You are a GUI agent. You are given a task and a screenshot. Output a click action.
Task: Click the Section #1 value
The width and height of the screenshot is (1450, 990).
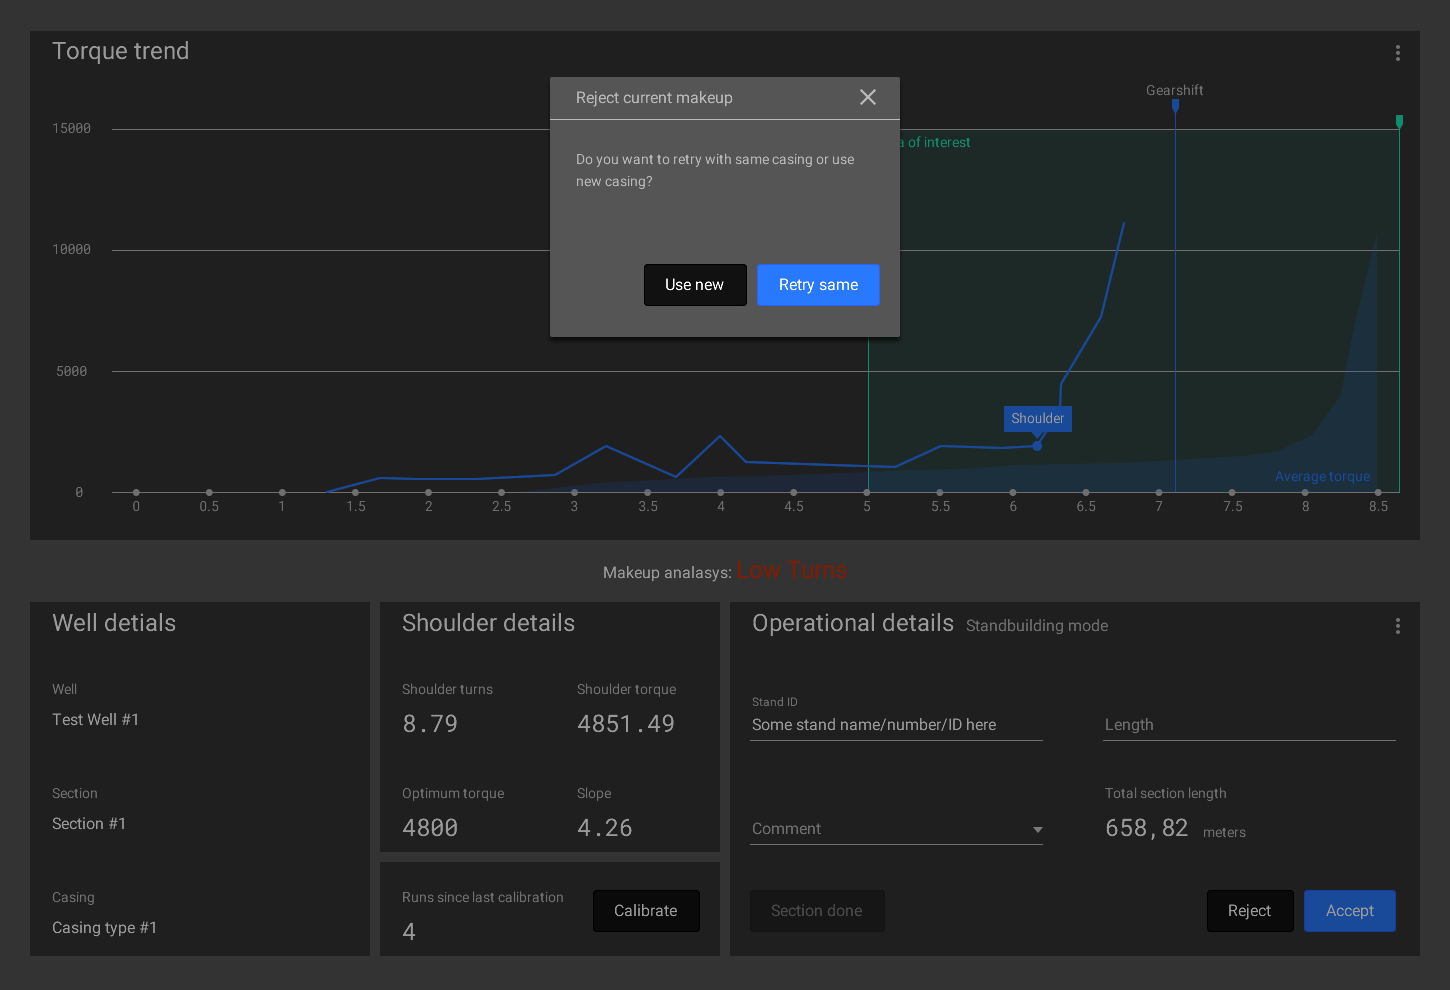(x=89, y=824)
